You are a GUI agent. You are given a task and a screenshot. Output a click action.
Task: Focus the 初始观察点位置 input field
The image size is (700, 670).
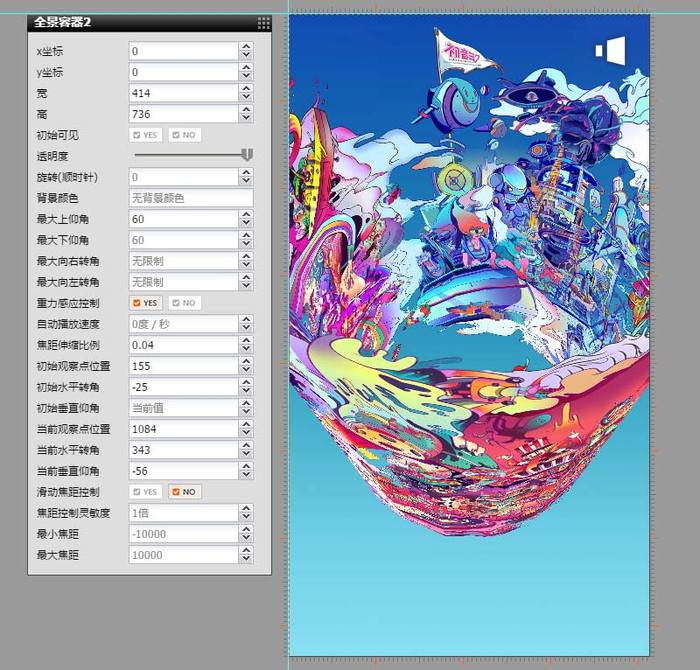(x=183, y=366)
